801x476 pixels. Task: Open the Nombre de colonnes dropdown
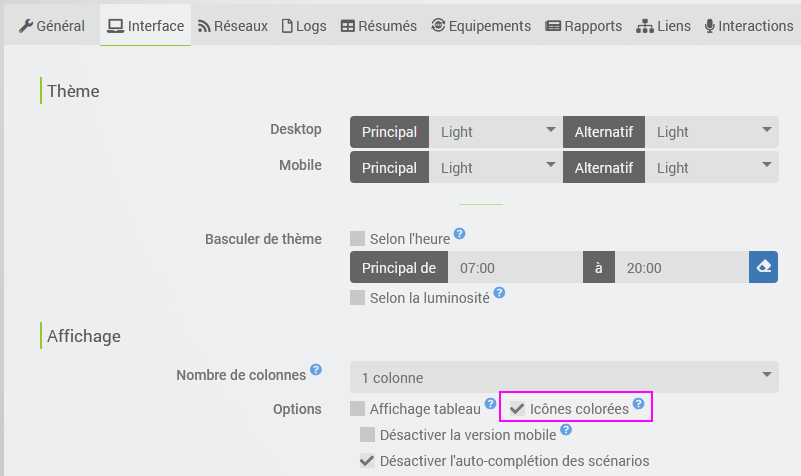click(x=564, y=377)
